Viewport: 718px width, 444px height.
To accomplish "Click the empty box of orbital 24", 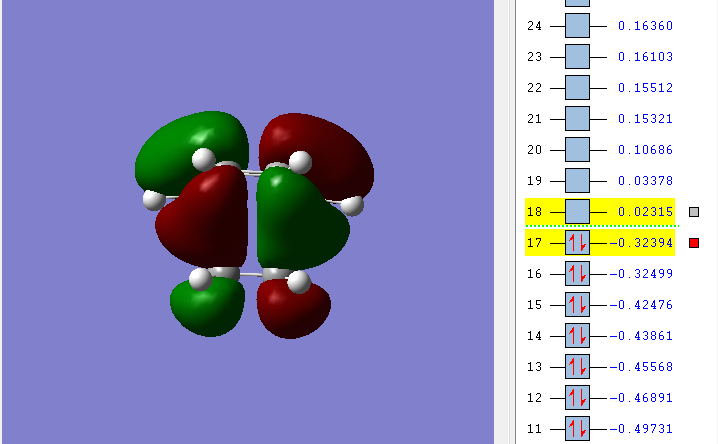I will [x=577, y=26].
